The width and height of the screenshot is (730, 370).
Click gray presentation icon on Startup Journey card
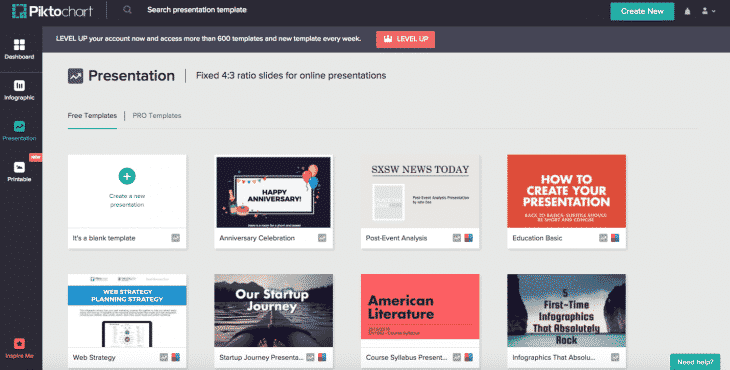click(x=310, y=357)
